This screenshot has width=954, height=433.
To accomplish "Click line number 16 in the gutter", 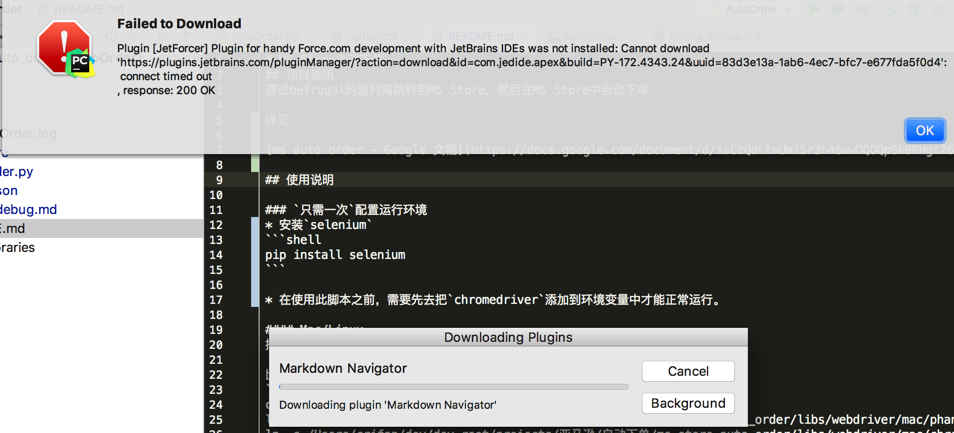I will (217, 285).
